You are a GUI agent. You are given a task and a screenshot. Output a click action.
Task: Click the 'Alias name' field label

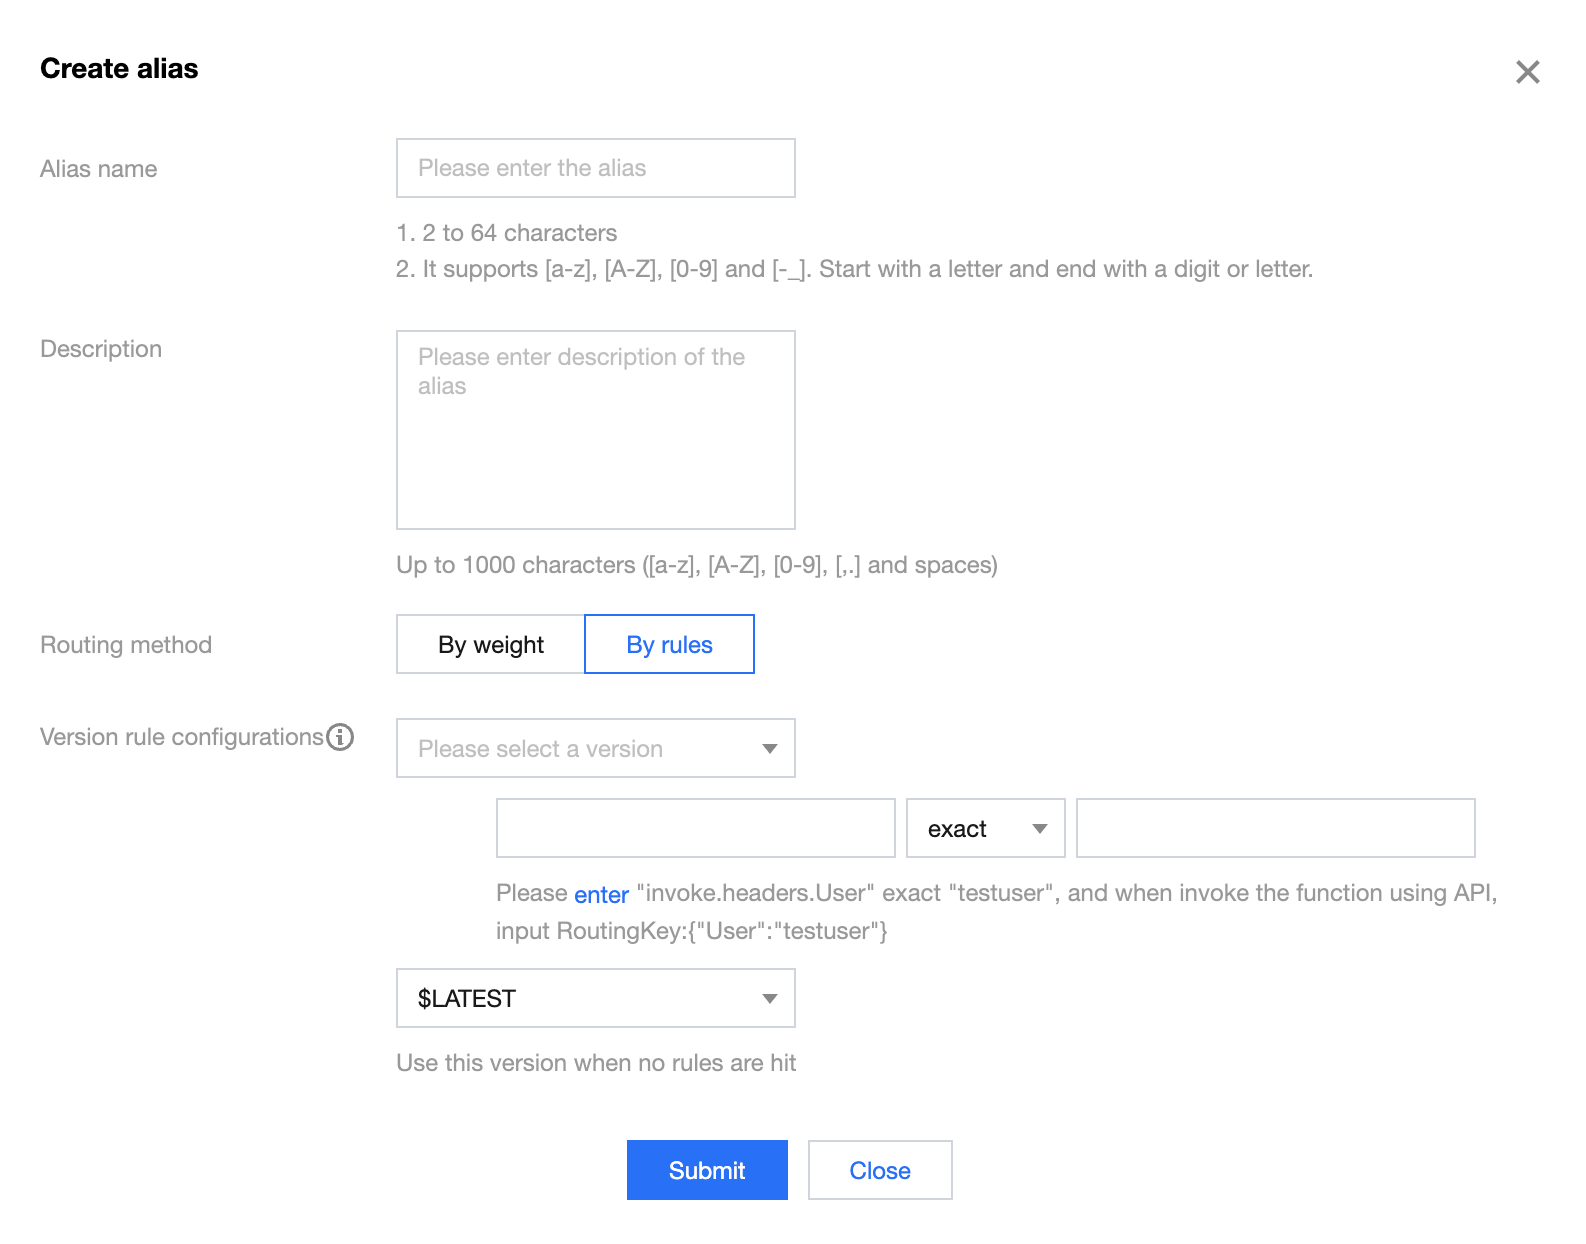point(99,169)
